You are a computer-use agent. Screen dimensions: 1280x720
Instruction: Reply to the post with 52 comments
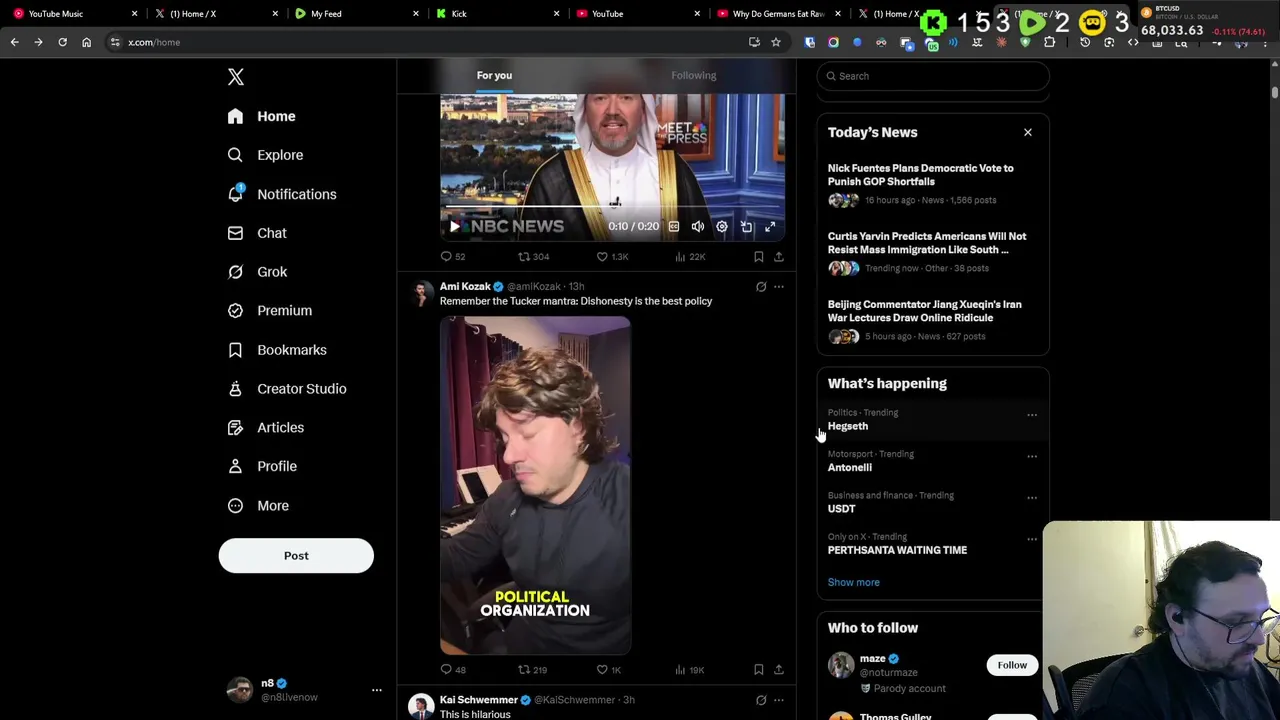(x=453, y=257)
